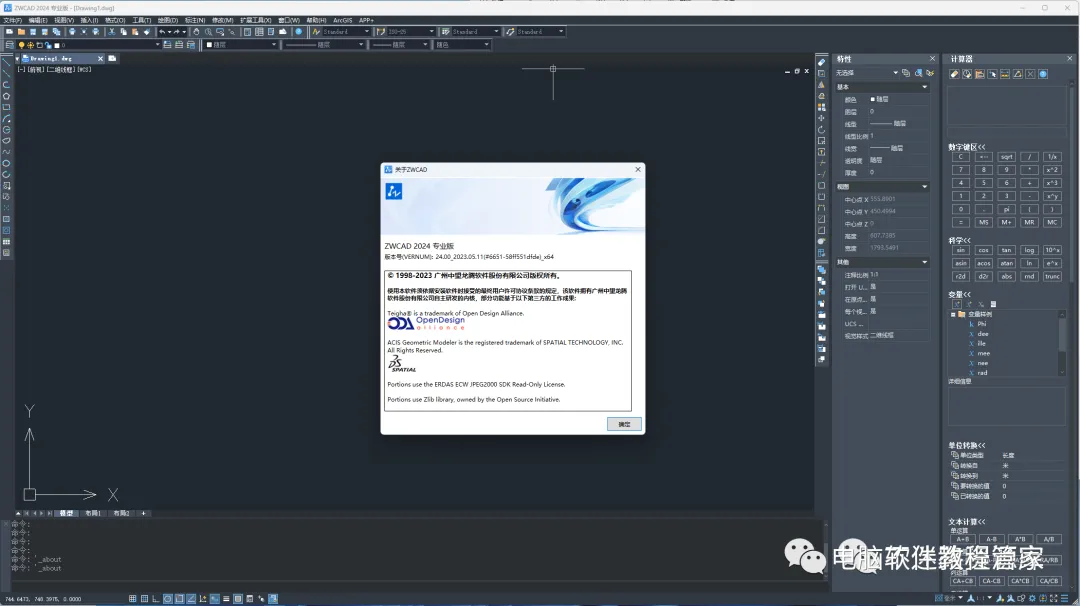Select the Pan hand tool

(196, 32)
